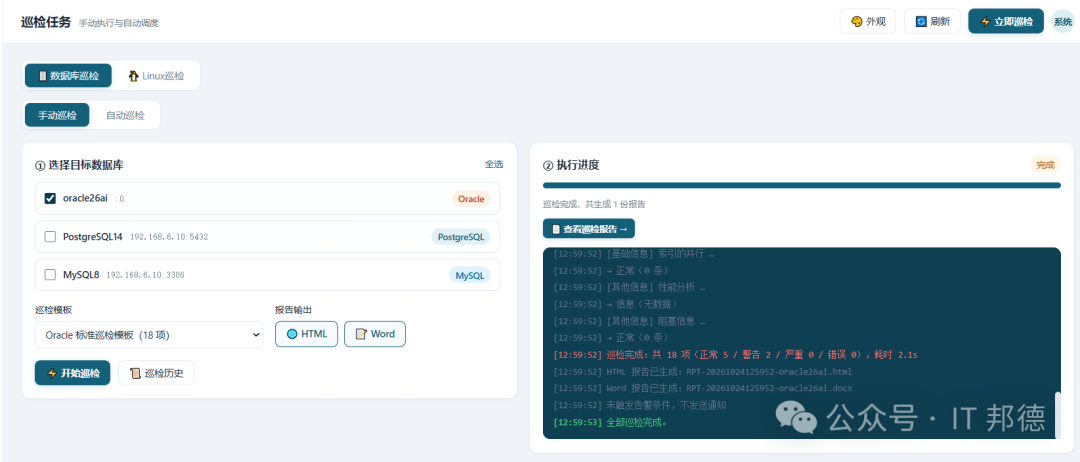Click the penguin icon on Linux巡检
Image resolution: width=1080 pixels, height=462 pixels.
coord(133,76)
